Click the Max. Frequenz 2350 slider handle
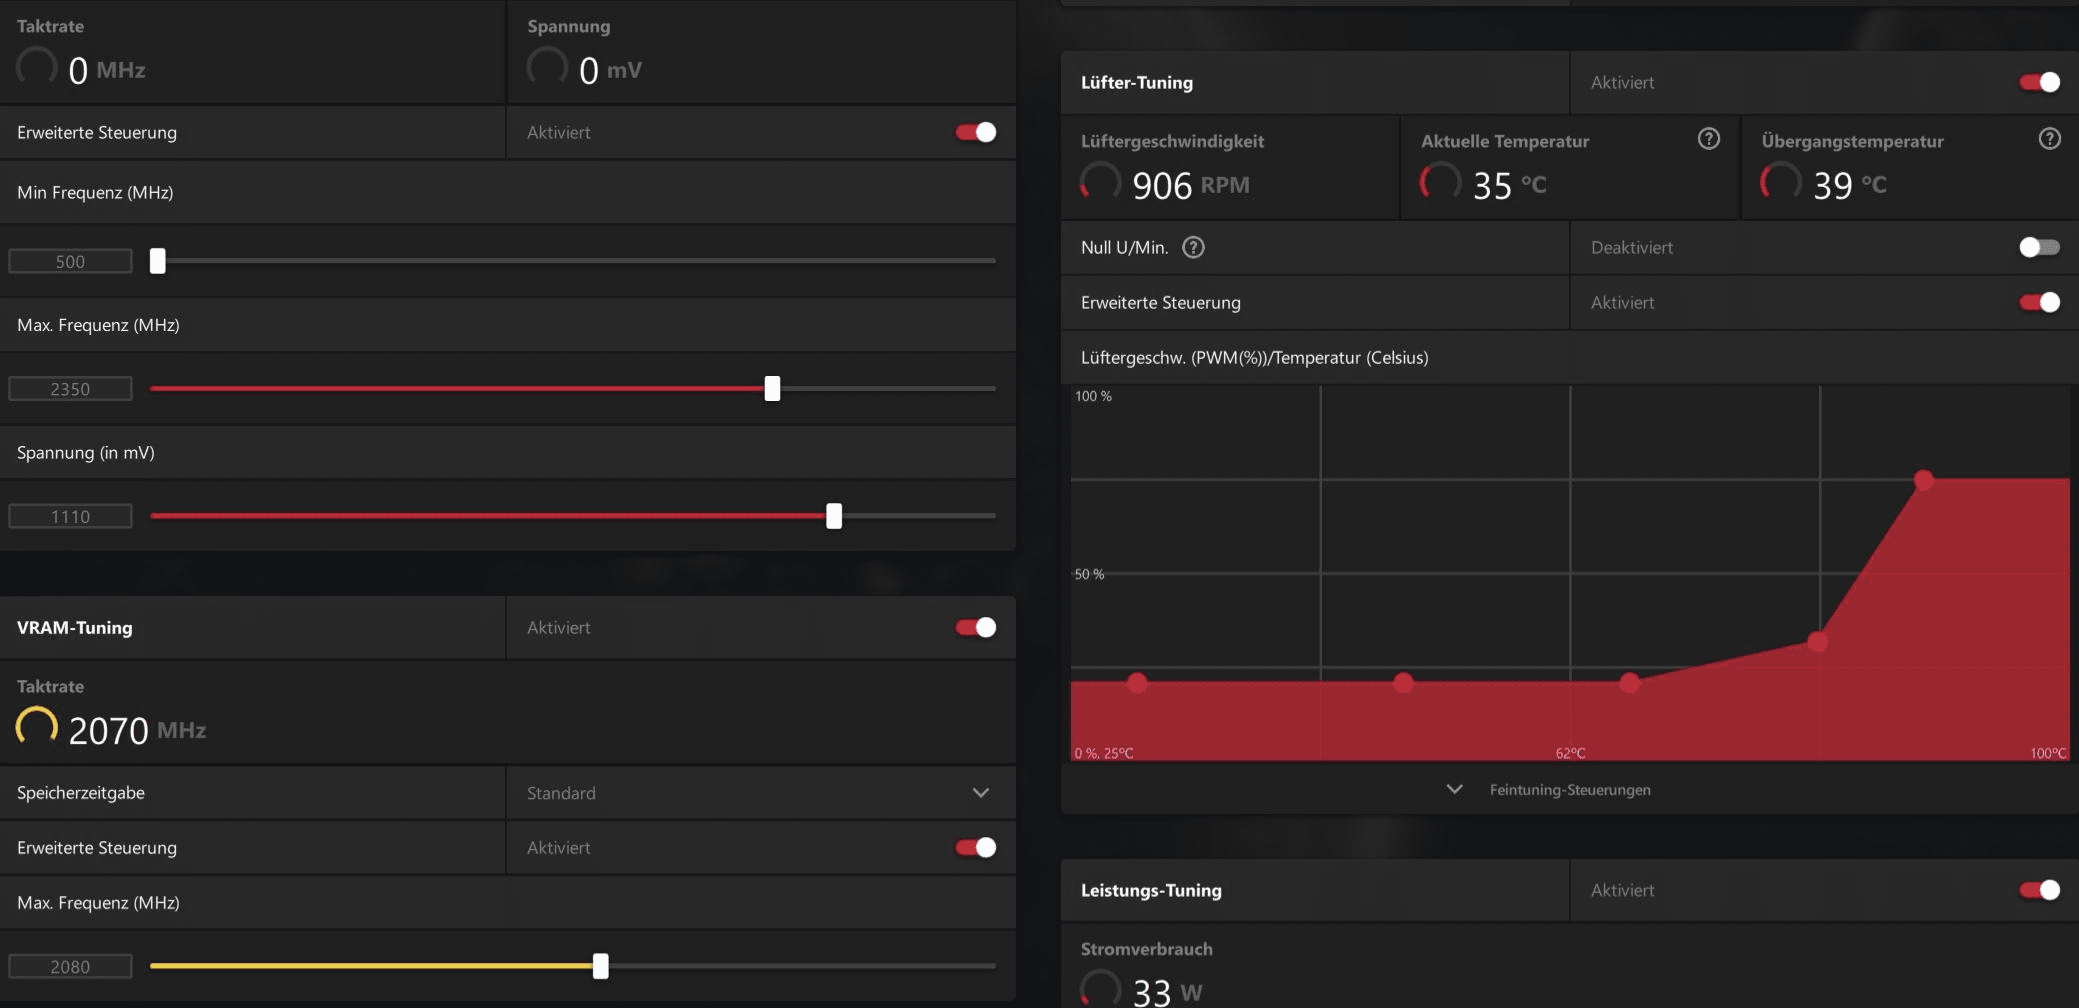2079x1008 pixels. click(x=772, y=389)
